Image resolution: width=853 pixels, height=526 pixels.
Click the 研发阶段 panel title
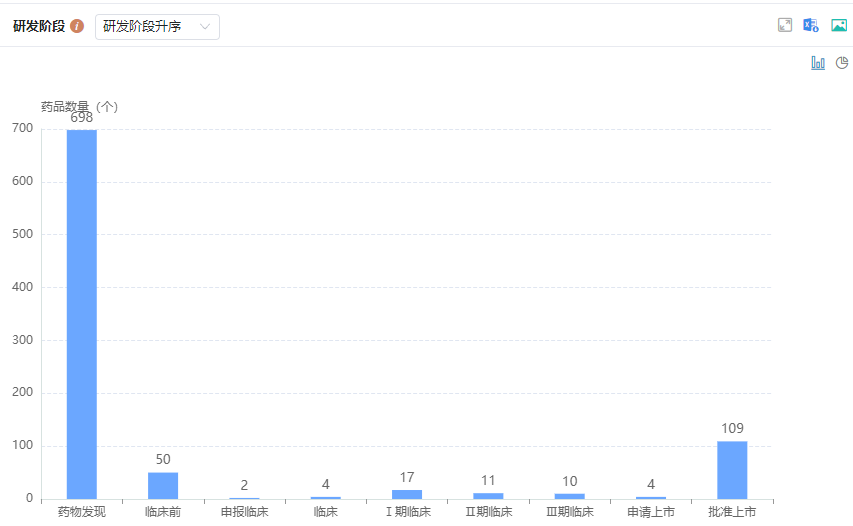pyautogui.click(x=39, y=26)
